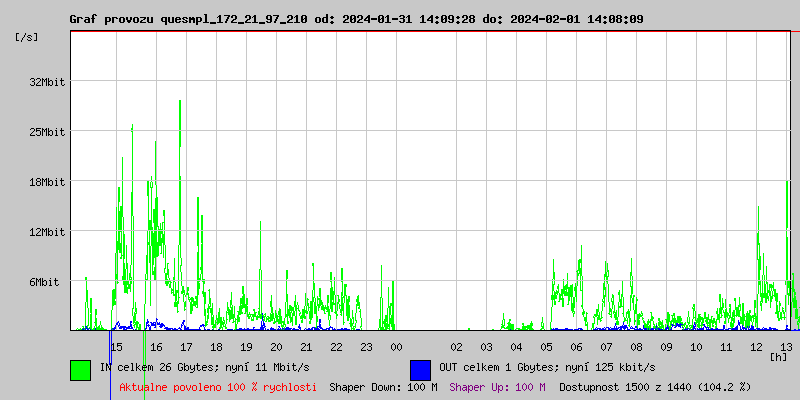
Task: Click the red Aktualne povoleno 100 % text
Action: (x=218, y=387)
